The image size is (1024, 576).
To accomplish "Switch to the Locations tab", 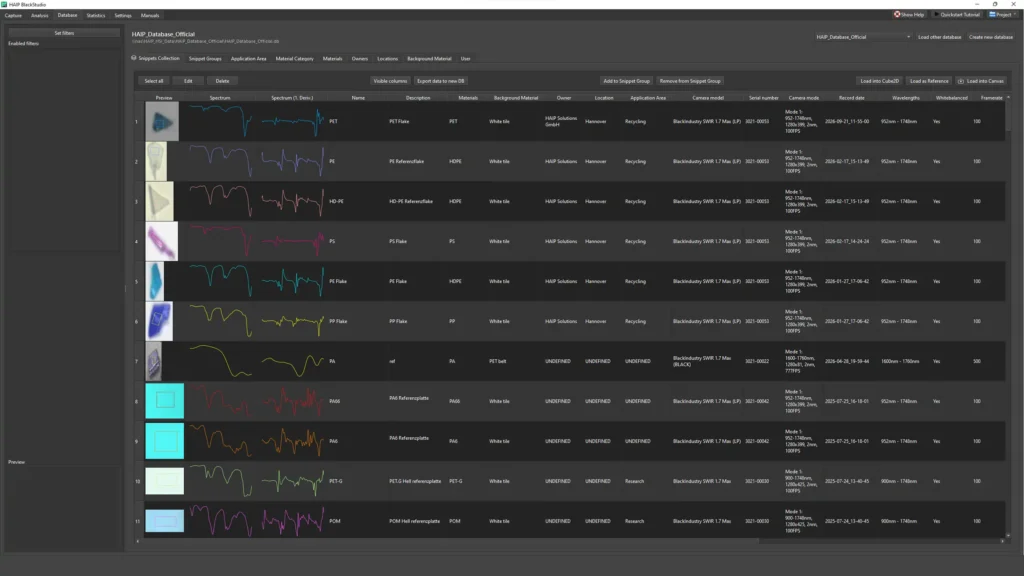I will [x=387, y=59].
